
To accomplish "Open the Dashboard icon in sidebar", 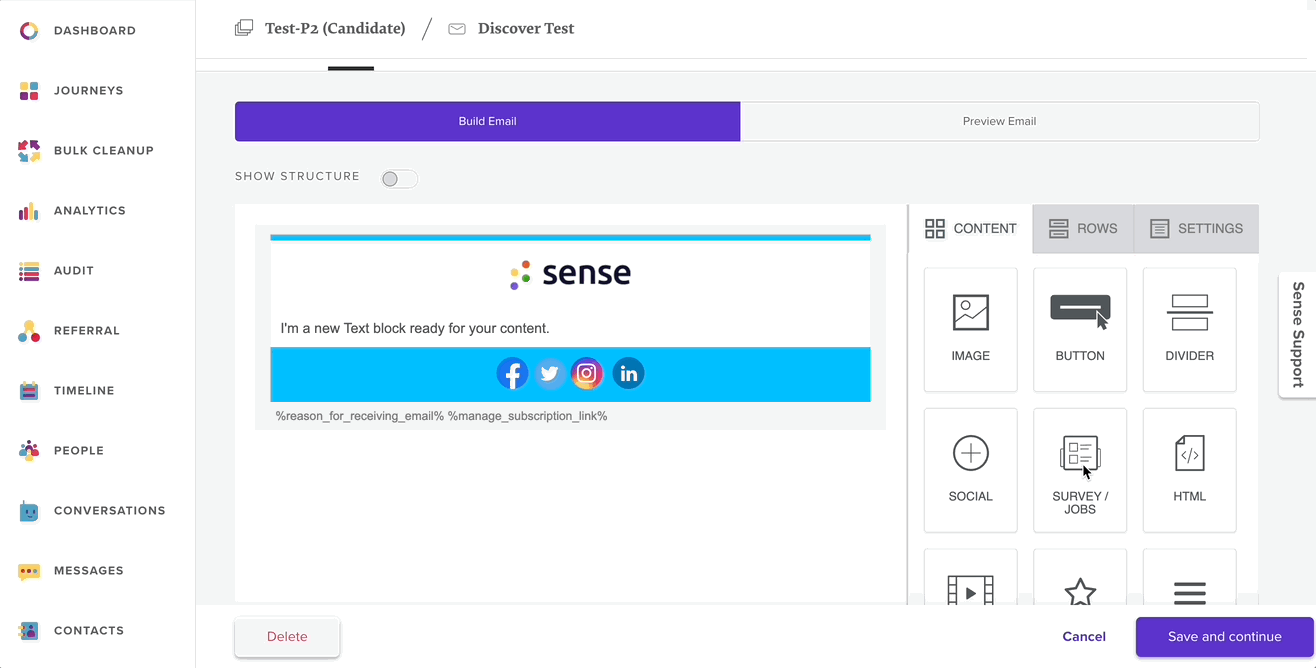I will click(29, 31).
